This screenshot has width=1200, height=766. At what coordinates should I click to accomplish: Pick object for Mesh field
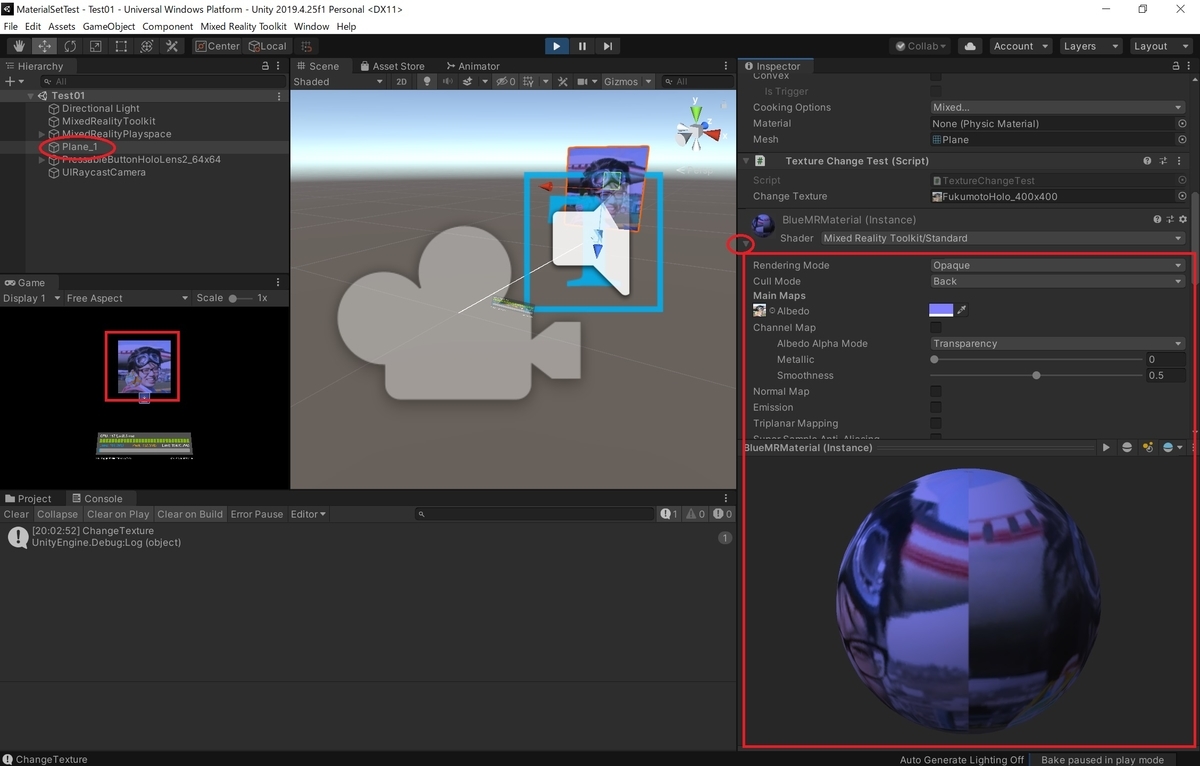pyautogui.click(x=1182, y=140)
